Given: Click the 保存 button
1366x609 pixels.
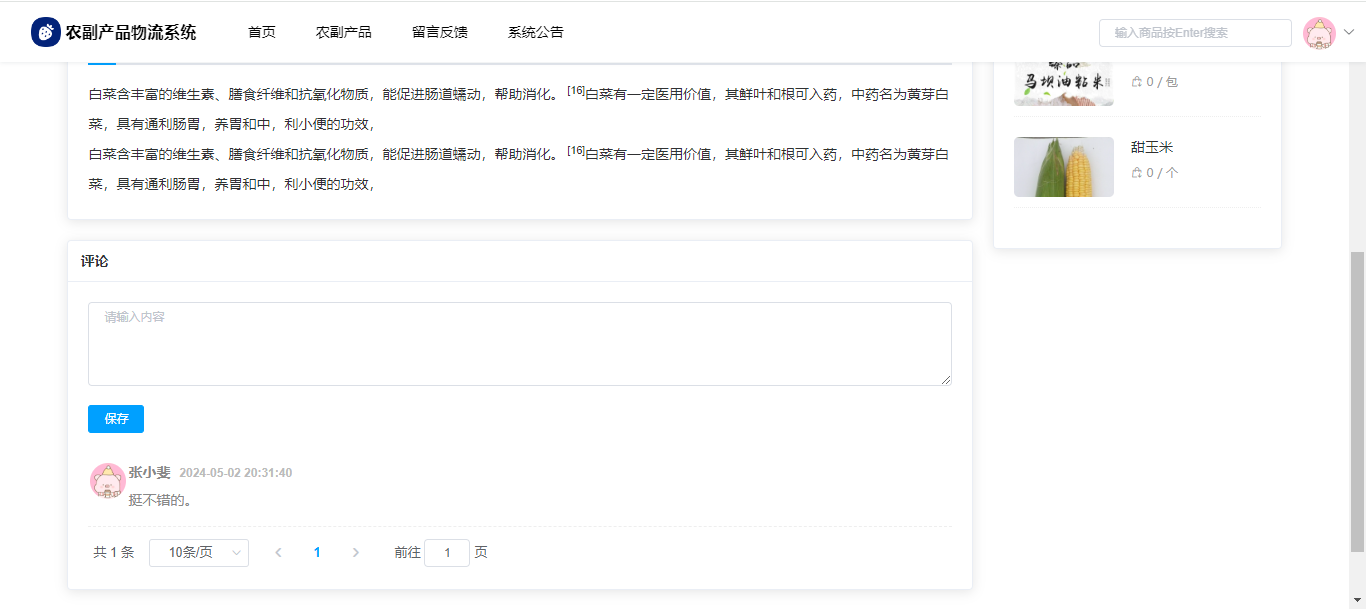Looking at the screenshot, I should click(x=116, y=419).
